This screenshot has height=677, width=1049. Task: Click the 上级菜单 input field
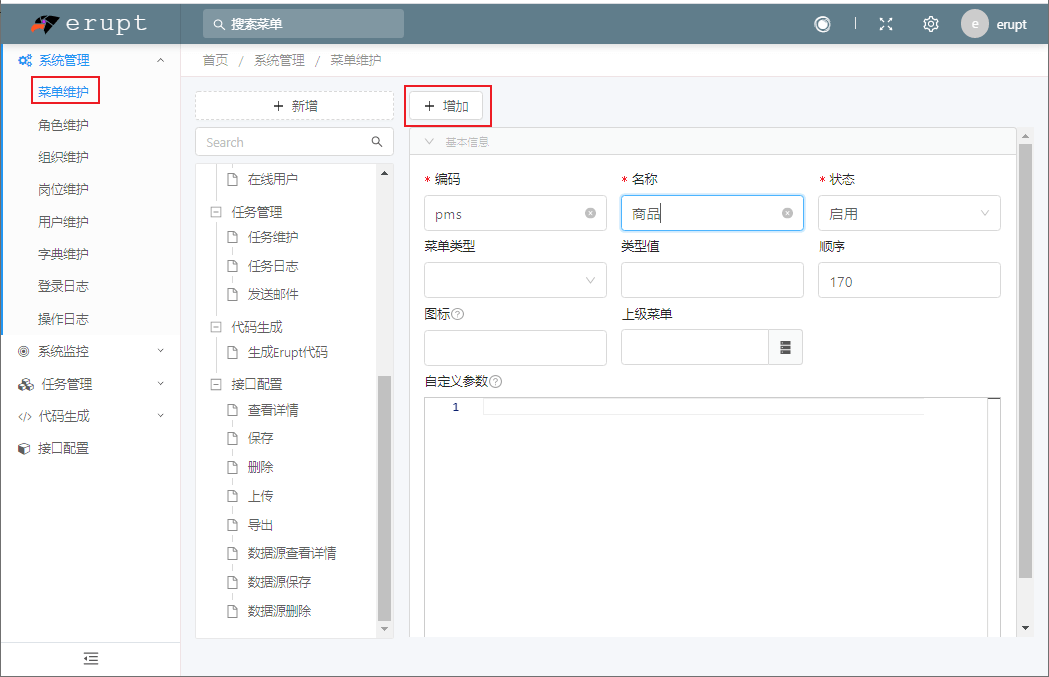[x=694, y=347]
